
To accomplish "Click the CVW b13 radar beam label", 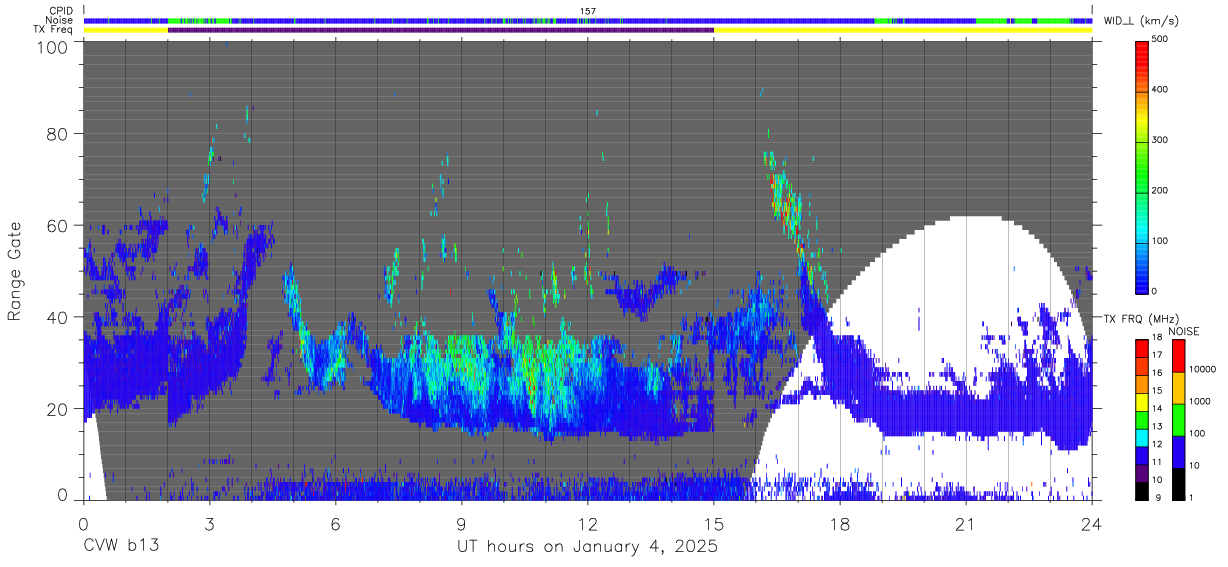I will (121, 547).
